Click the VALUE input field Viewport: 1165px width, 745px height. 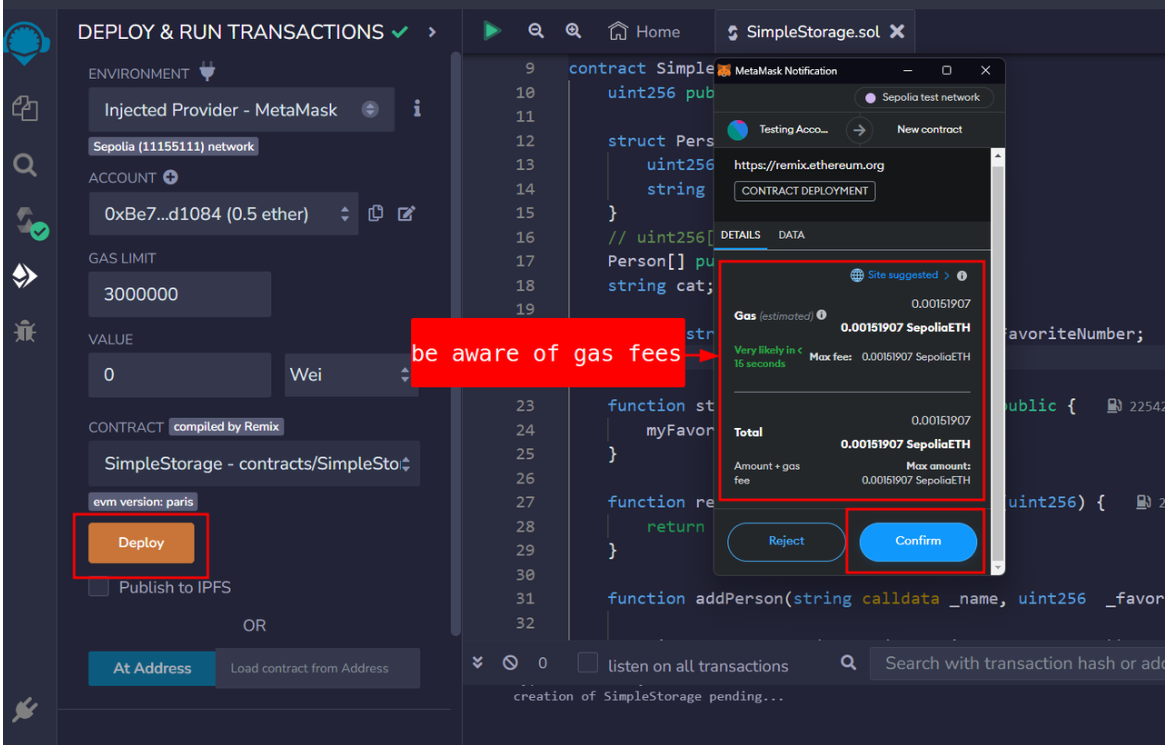pyautogui.click(x=180, y=374)
